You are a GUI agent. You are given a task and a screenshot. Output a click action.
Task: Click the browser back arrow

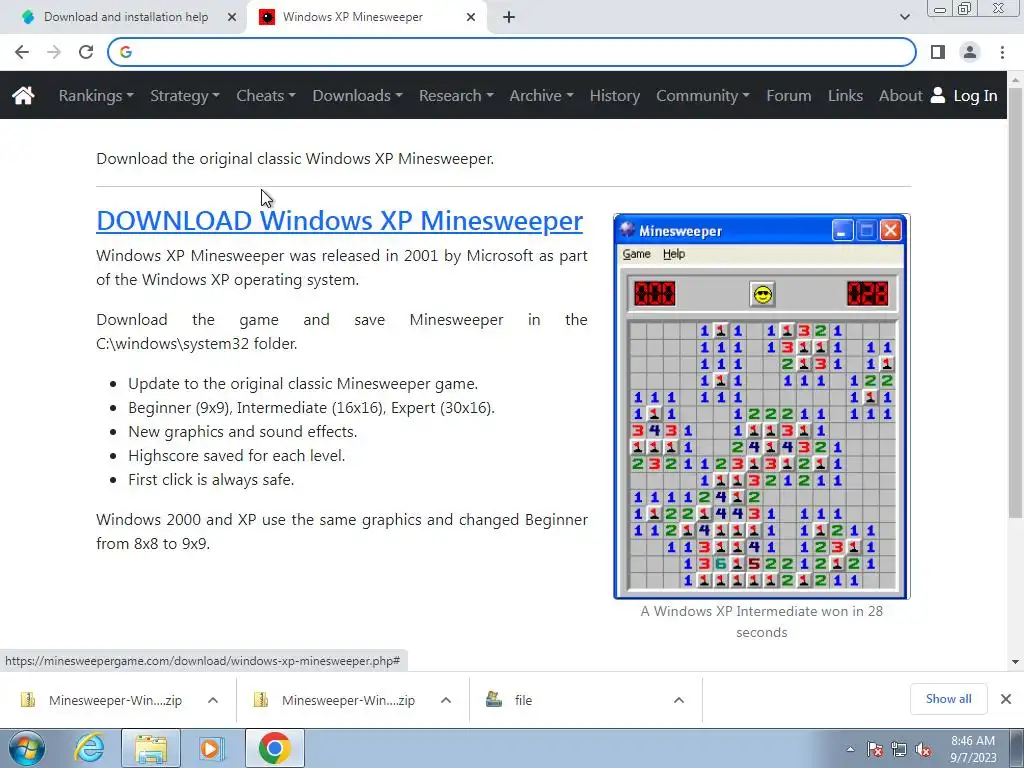22,52
